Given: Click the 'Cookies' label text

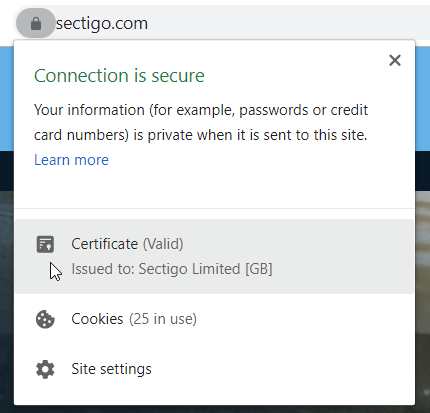Looking at the screenshot, I should tap(97, 319).
